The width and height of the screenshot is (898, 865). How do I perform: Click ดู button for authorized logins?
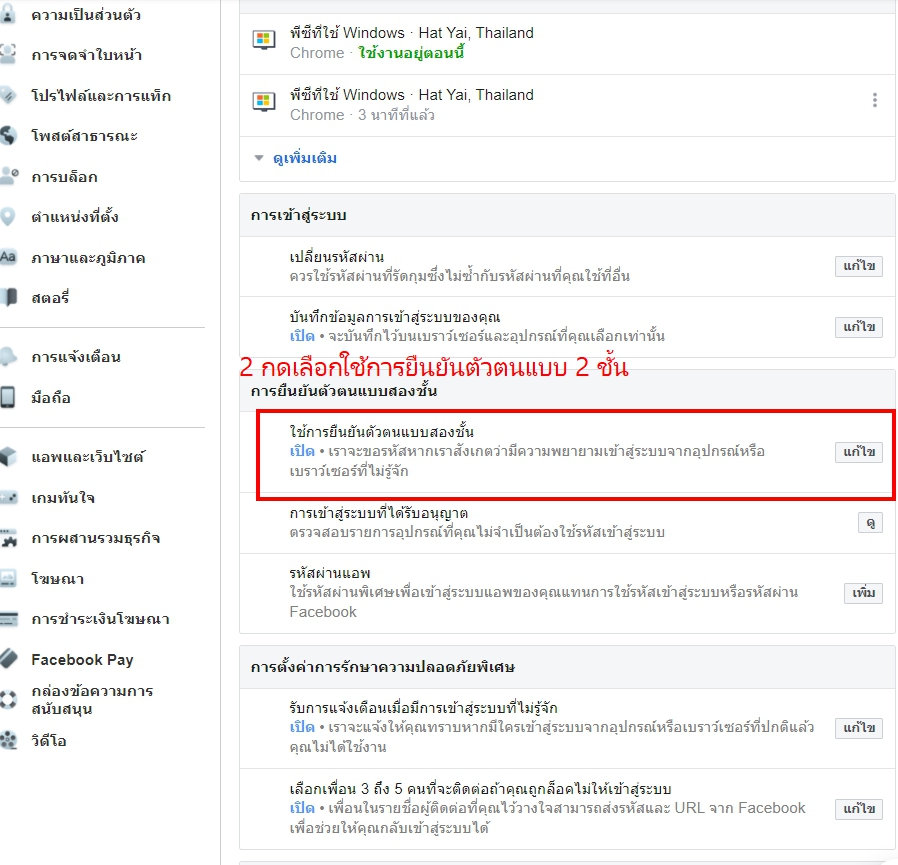coord(870,522)
